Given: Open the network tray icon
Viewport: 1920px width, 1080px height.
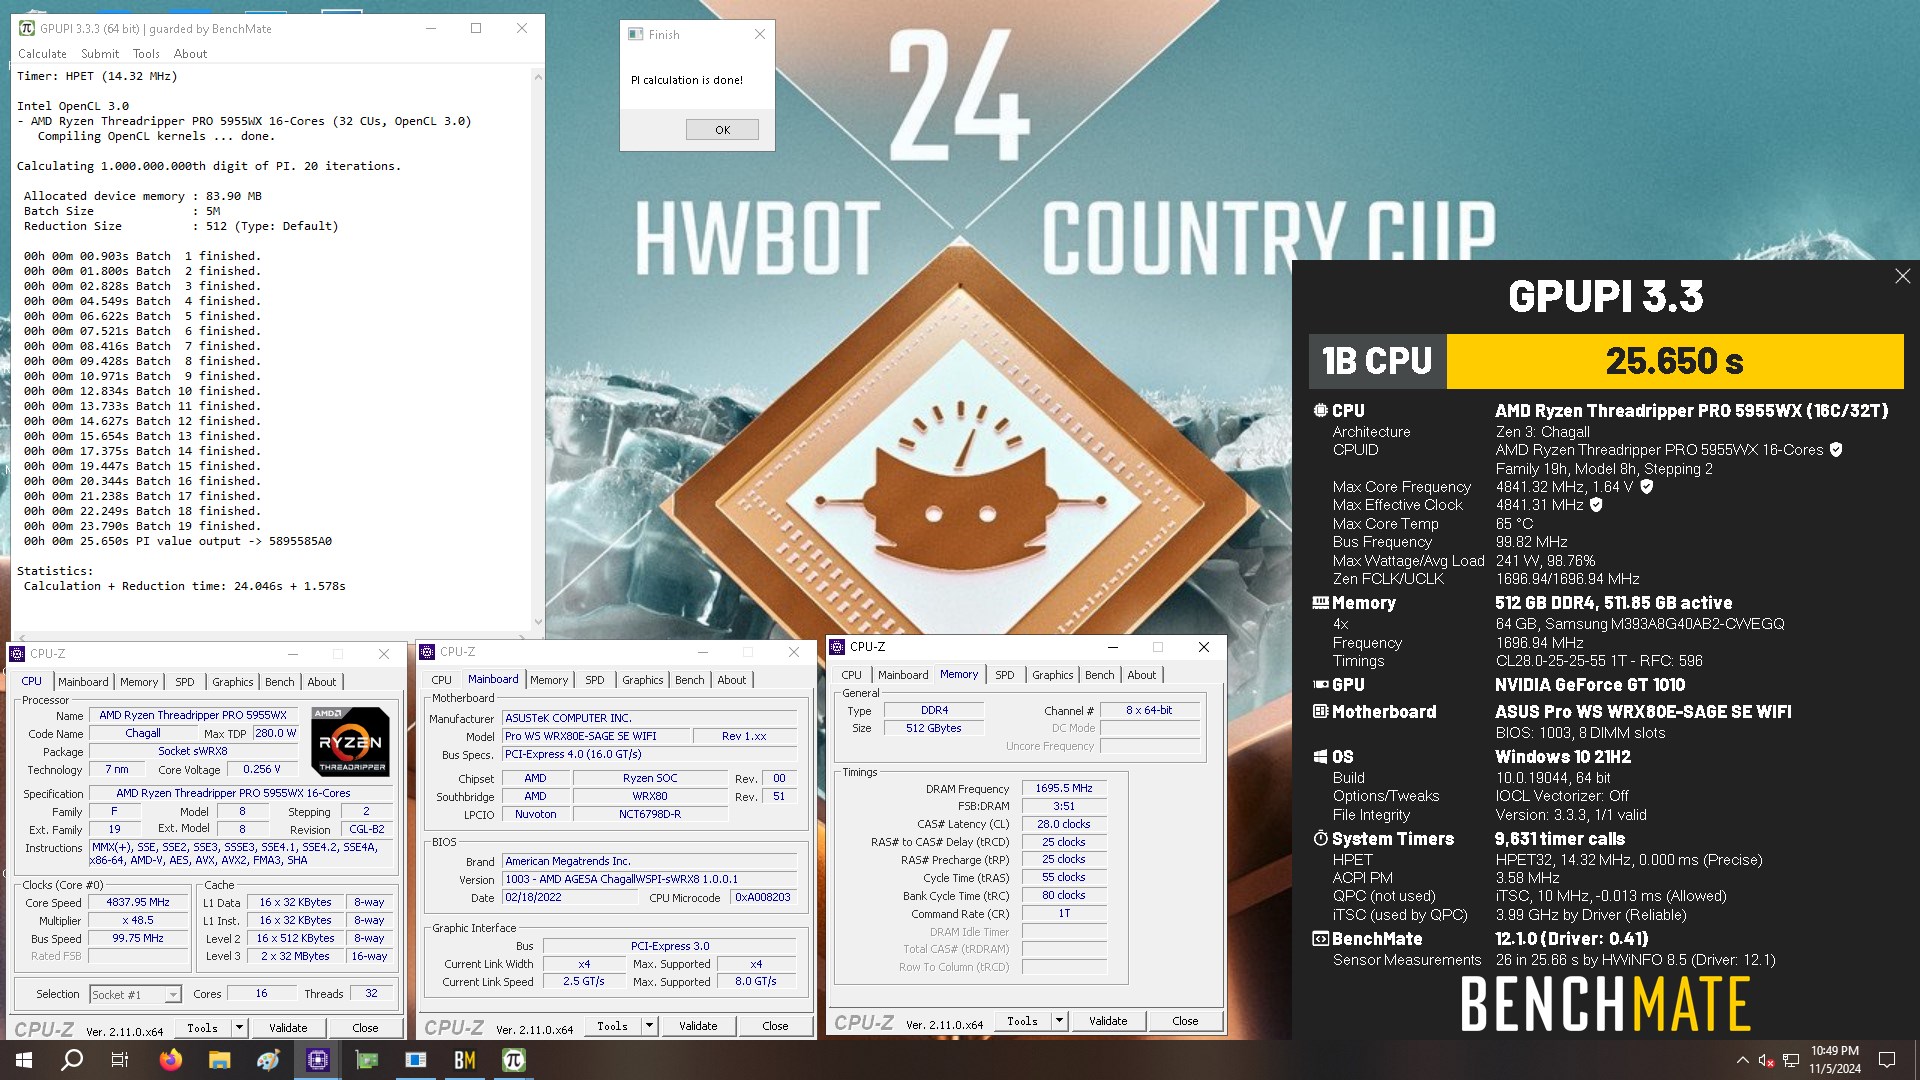Looking at the screenshot, I should (1791, 1061).
